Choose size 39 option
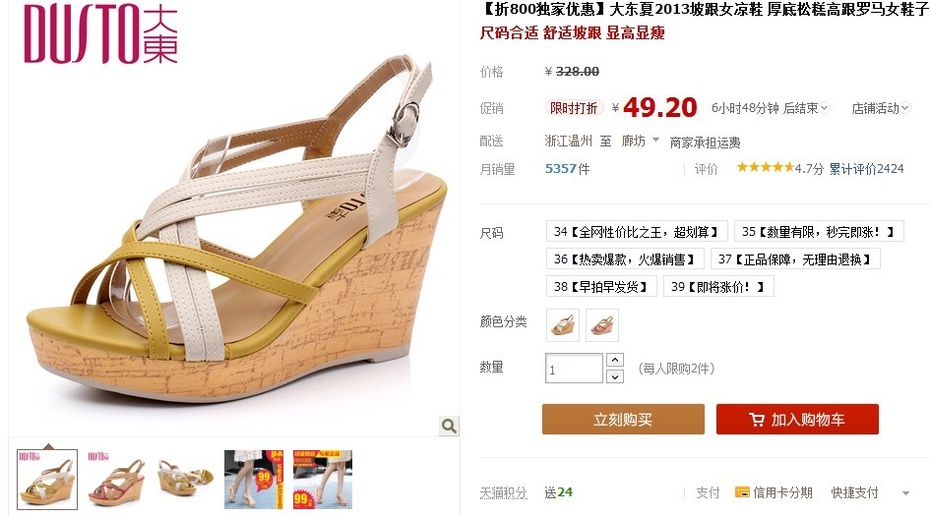The image size is (930, 516). 718,286
